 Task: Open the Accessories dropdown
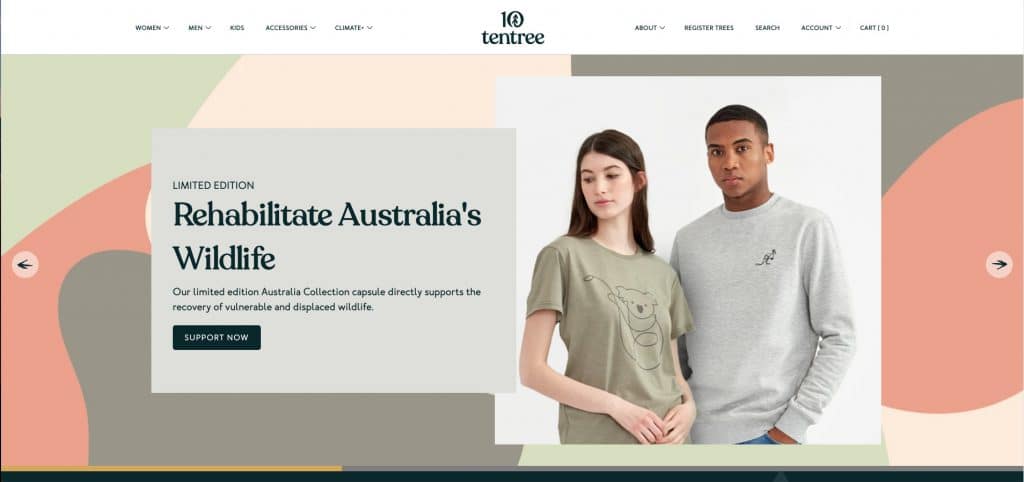291,28
